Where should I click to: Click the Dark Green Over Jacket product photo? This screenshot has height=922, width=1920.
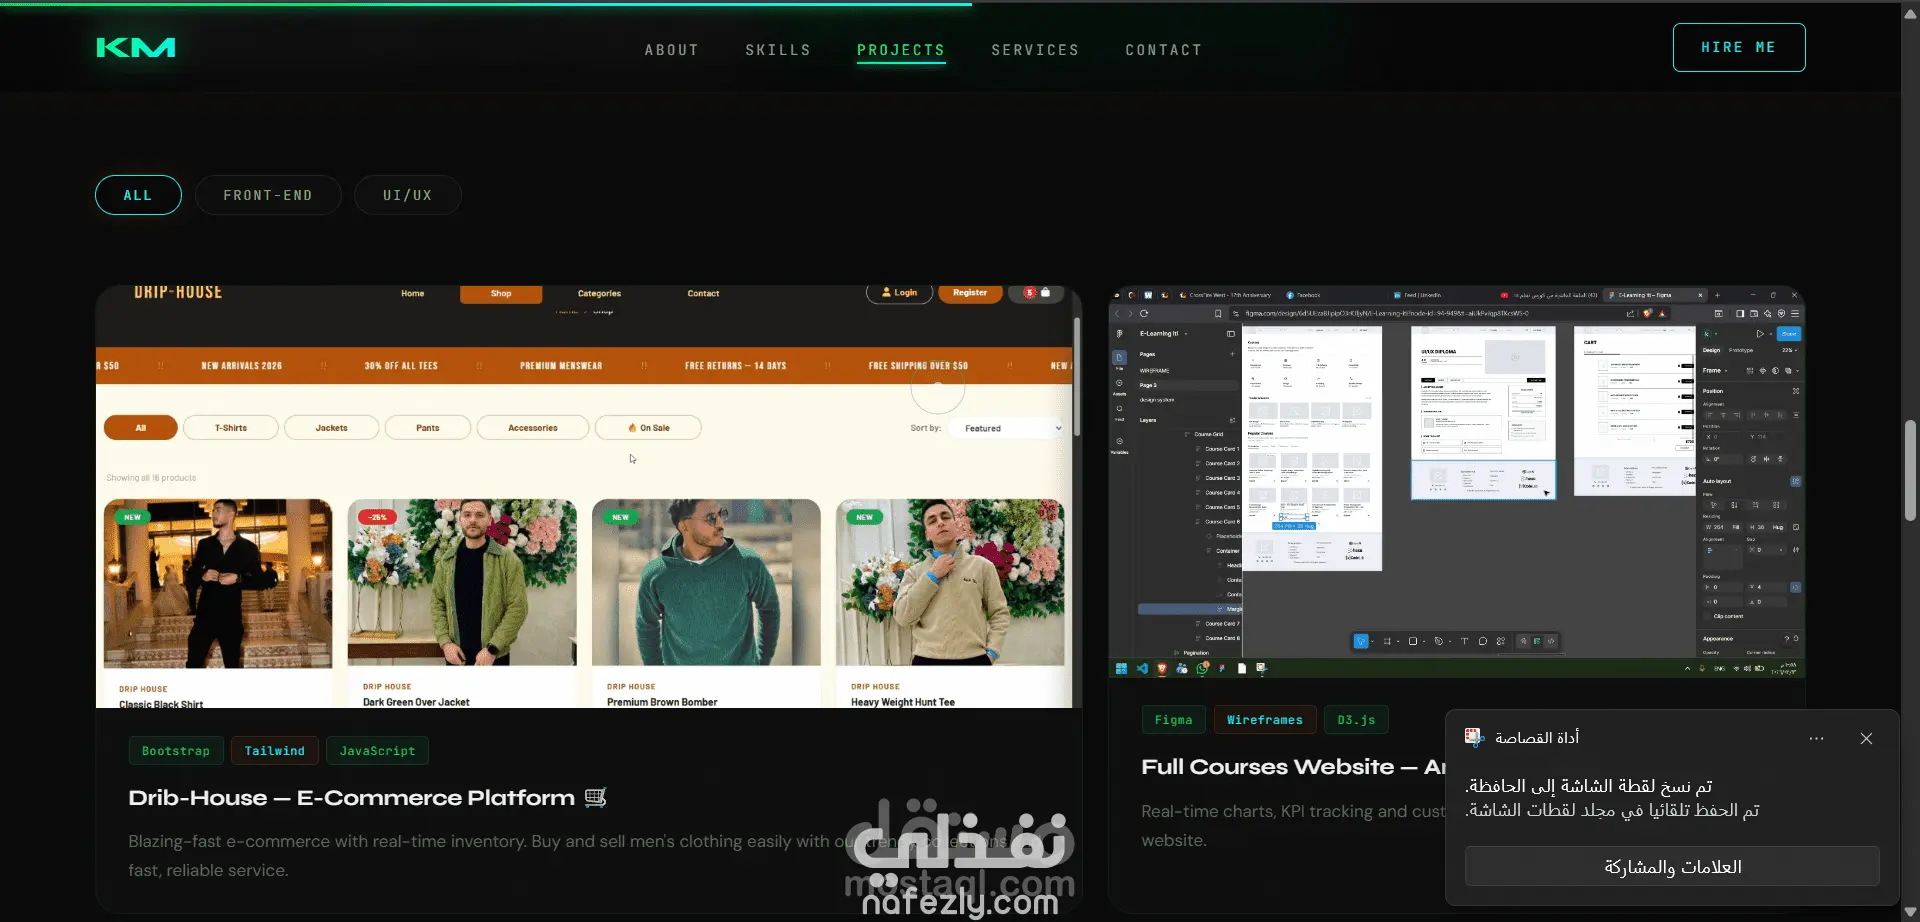click(x=462, y=583)
